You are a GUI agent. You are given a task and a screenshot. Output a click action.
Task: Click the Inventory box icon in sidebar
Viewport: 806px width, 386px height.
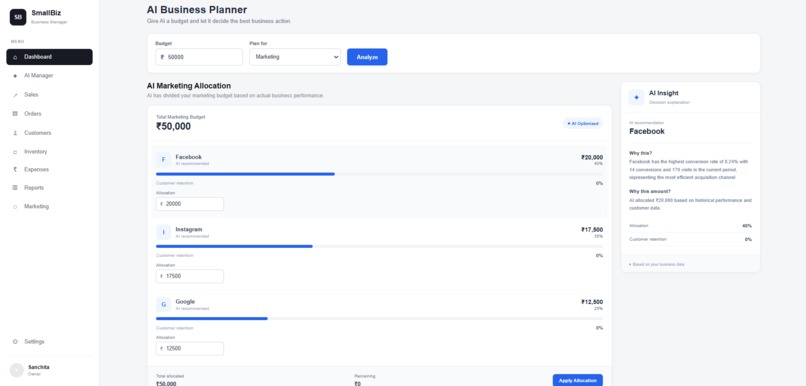[x=15, y=152]
